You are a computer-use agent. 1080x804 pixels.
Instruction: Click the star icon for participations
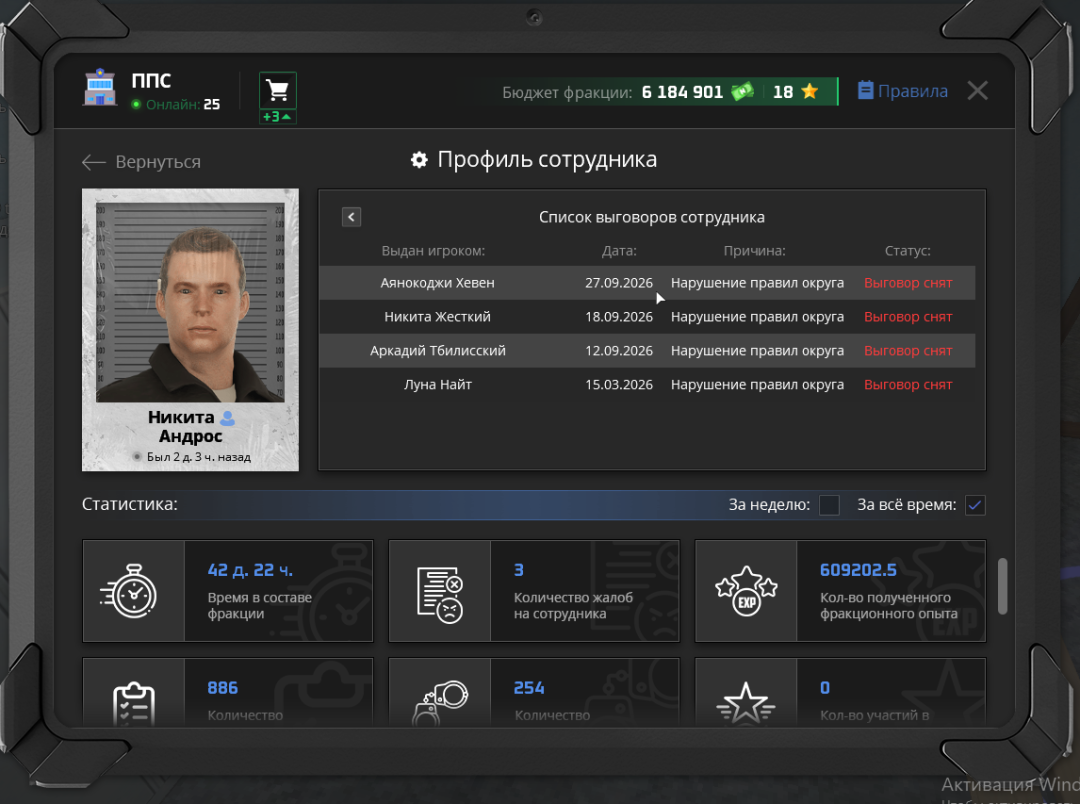click(x=746, y=703)
